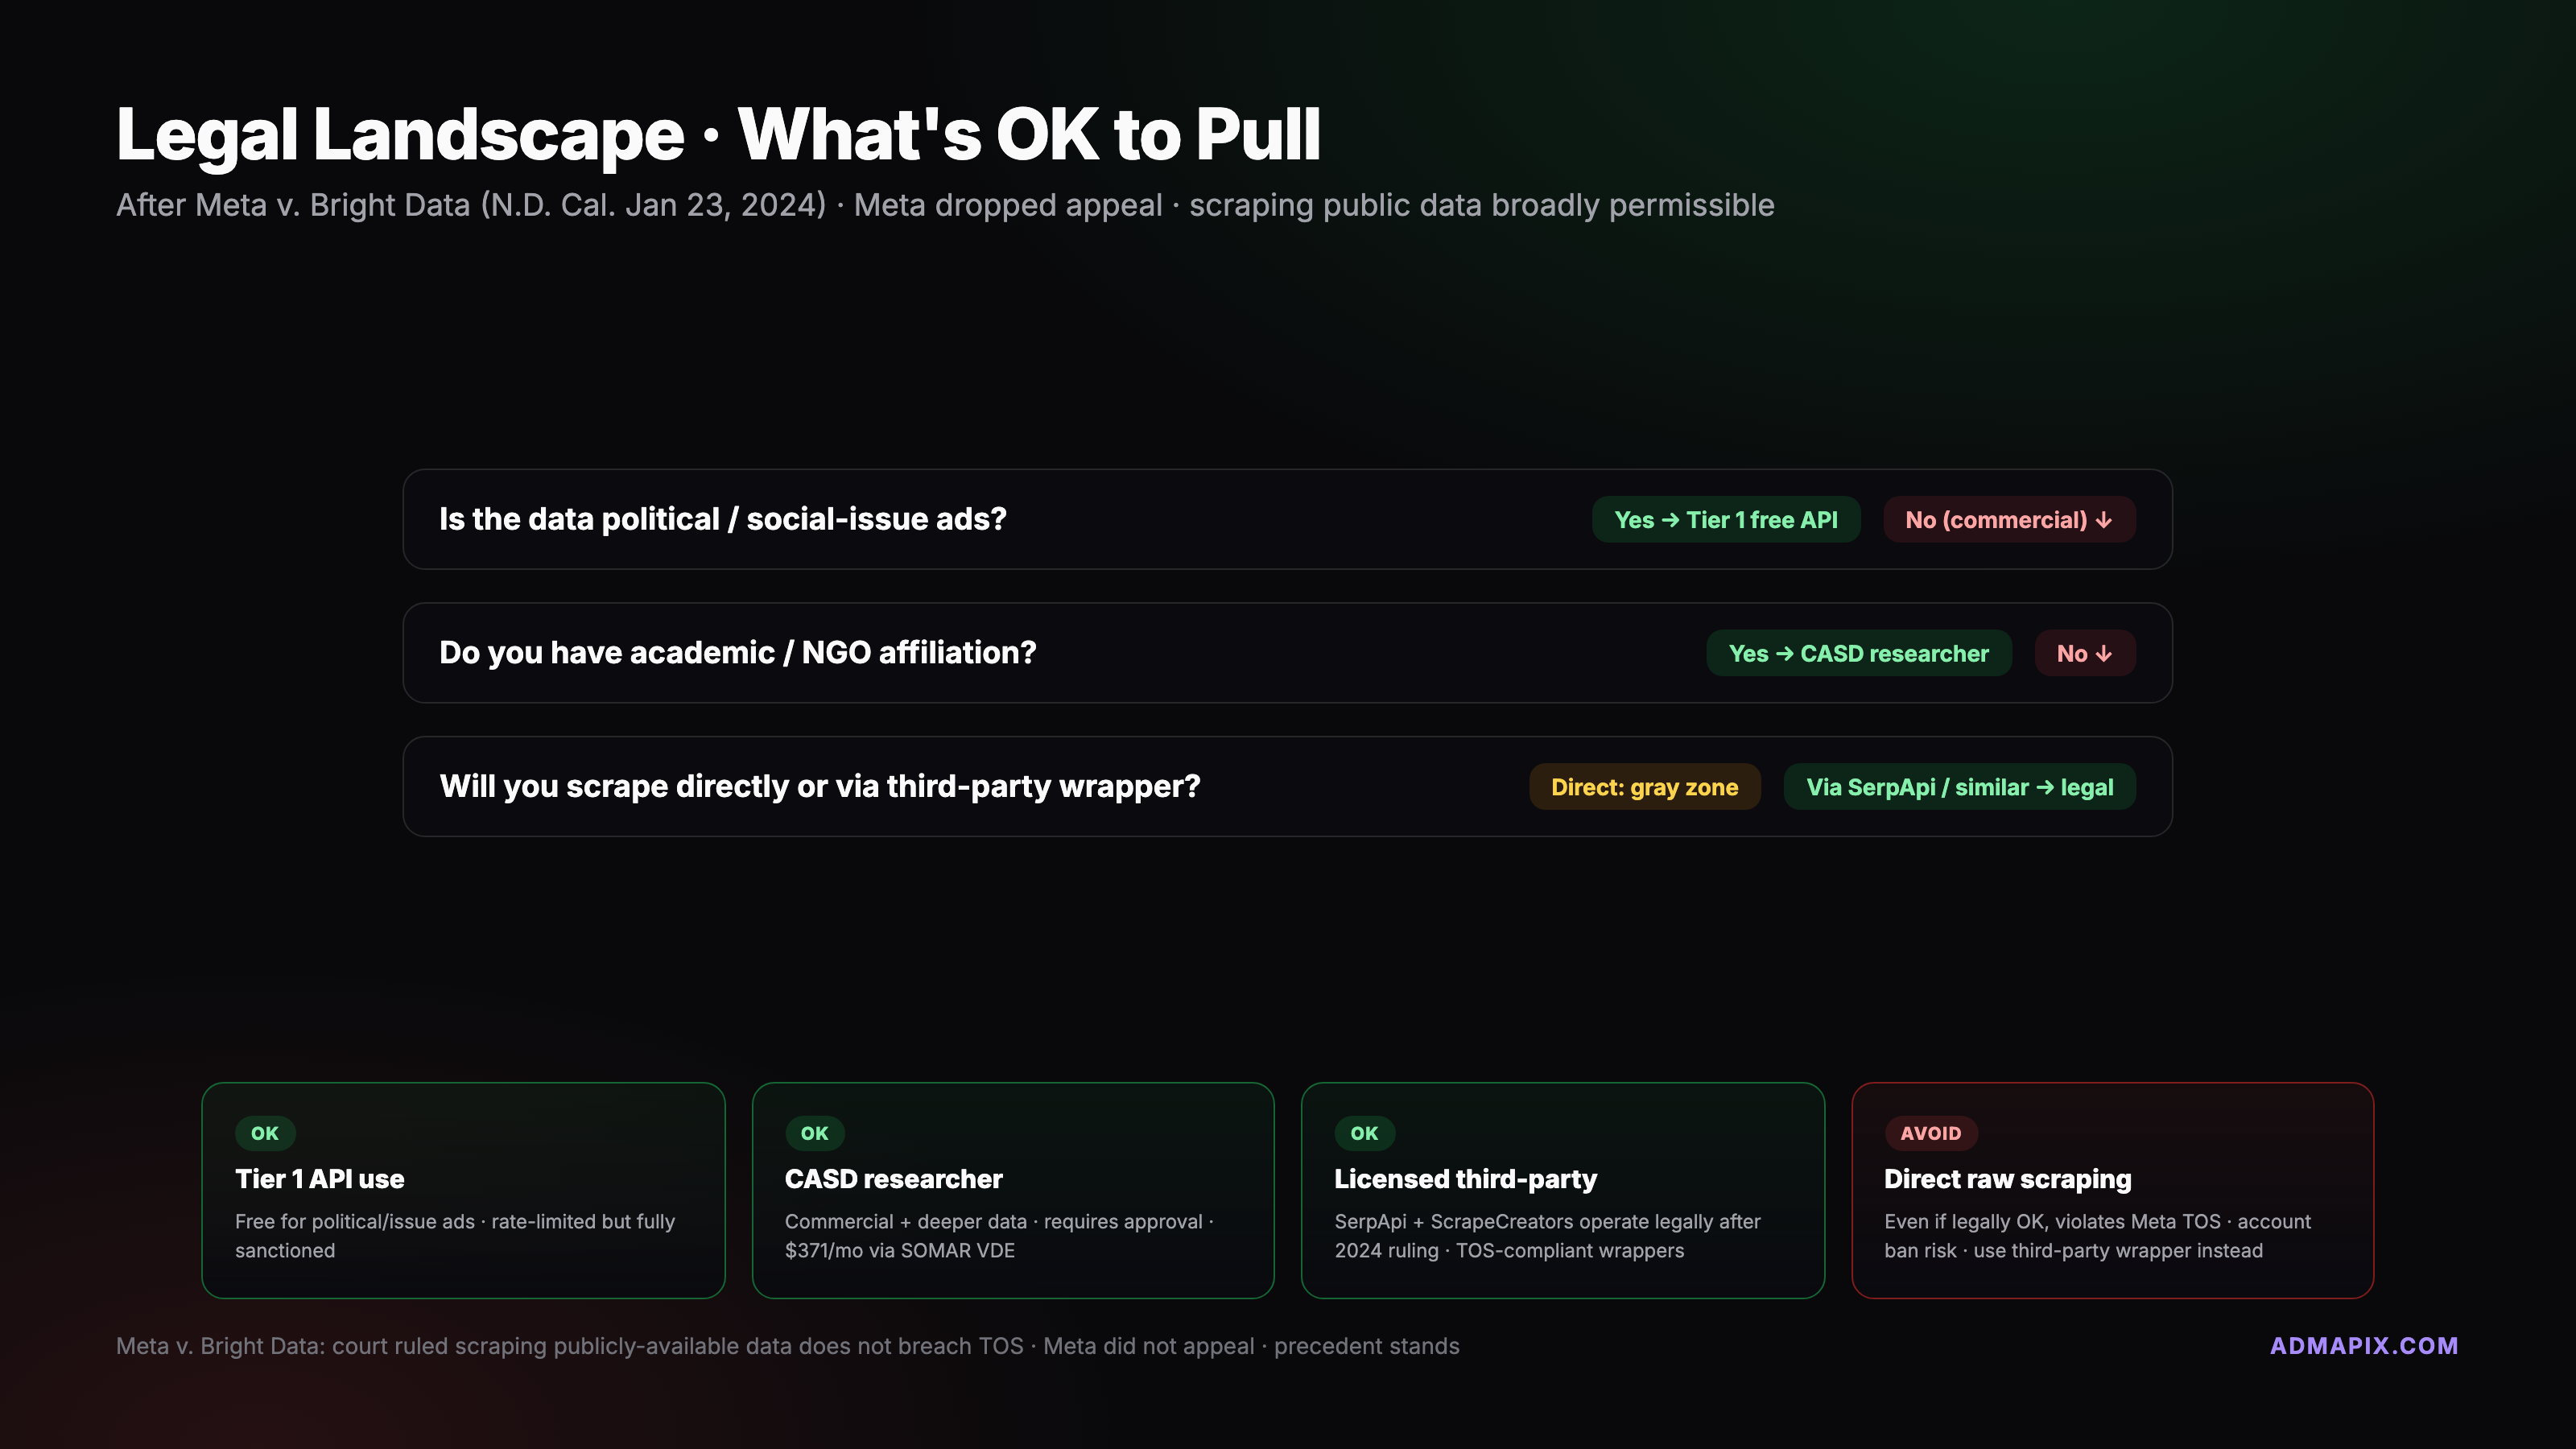Click the 'academic / NGO affiliation' question
The image size is (2576, 1449).
[x=737, y=653]
